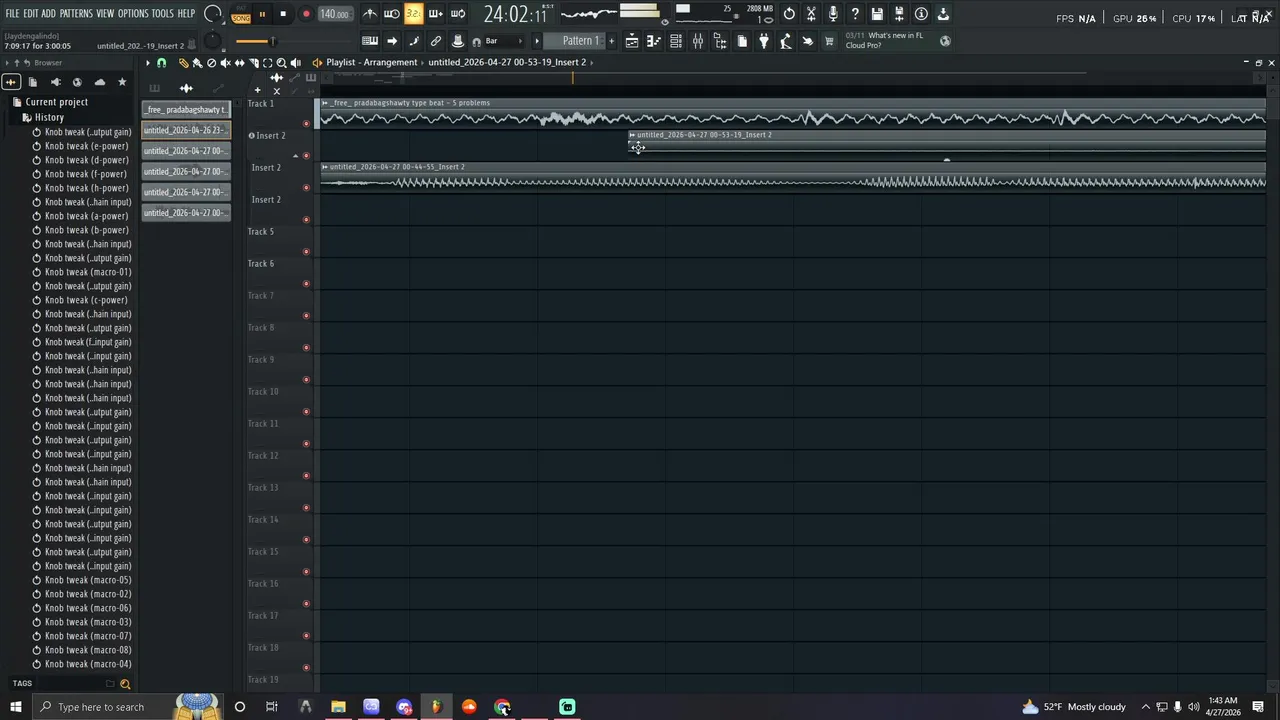Toggle mute circle on Track 6
The image size is (1280, 720).
tap(306, 284)
